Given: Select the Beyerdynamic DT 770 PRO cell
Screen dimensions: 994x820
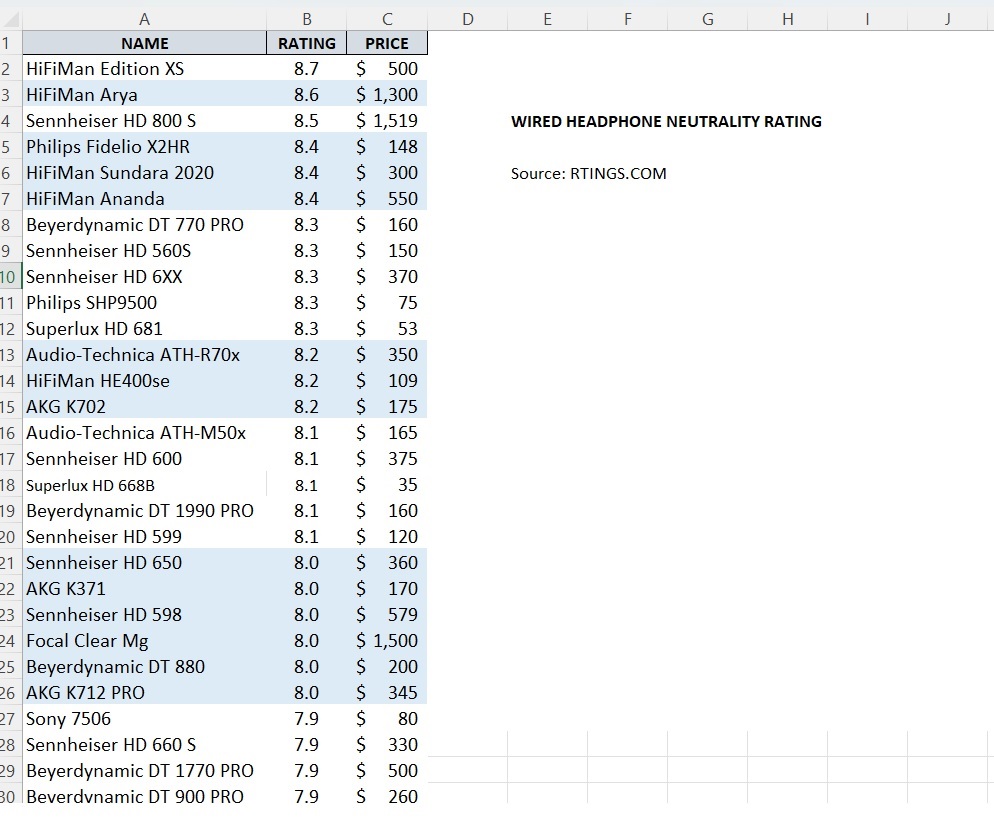Looking at the screenshot, I should pyautogui.click(x=145, y=224).
